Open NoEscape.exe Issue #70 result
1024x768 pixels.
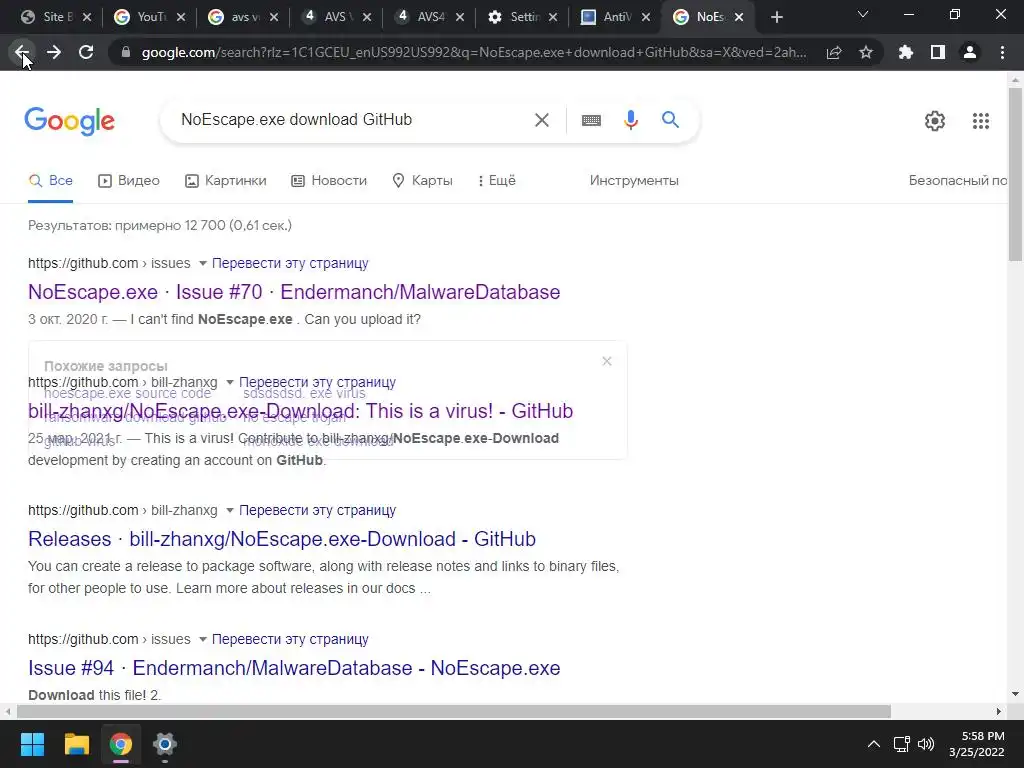(x=294, y=292)
